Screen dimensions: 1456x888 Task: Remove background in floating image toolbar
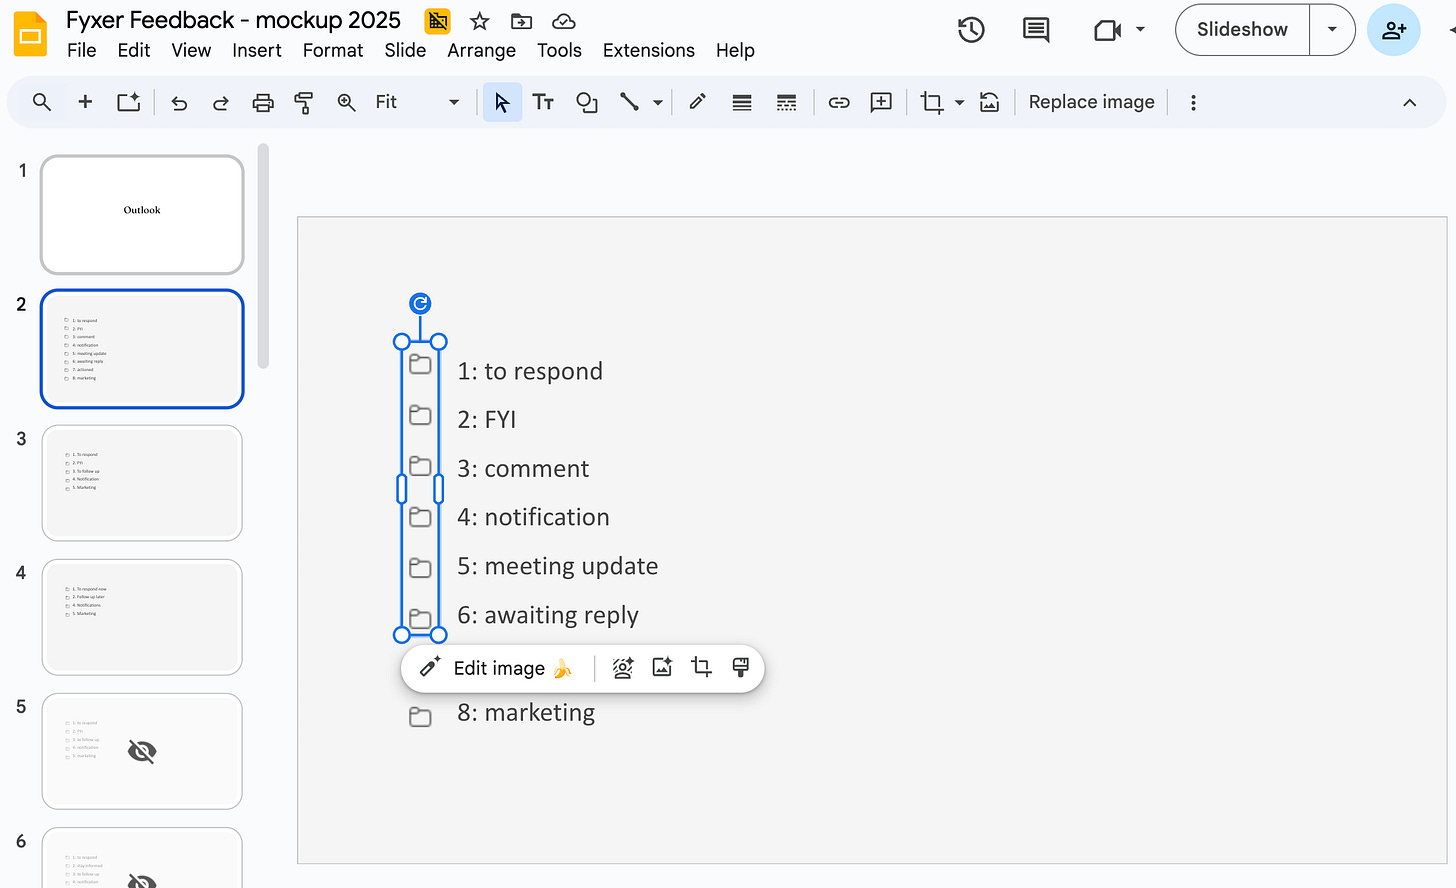pyautogui.click(x=623, y=668)
